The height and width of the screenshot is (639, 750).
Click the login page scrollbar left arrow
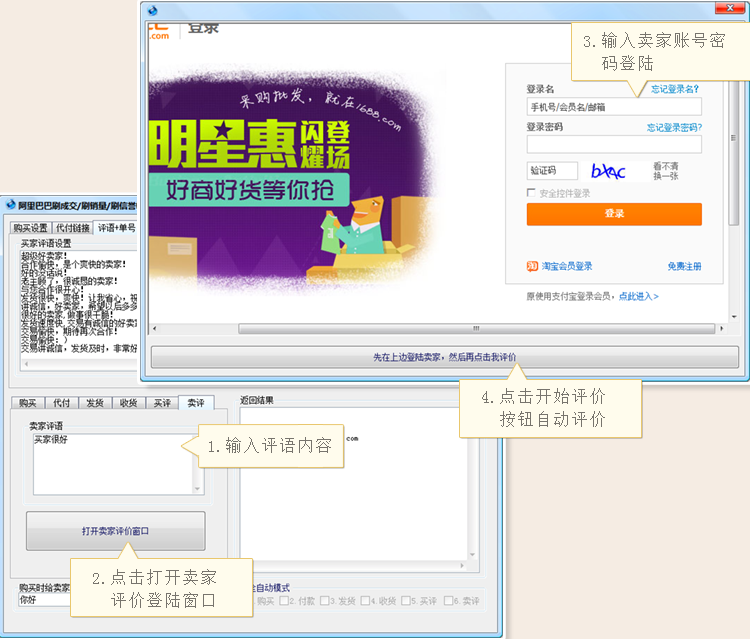point(154,329)
